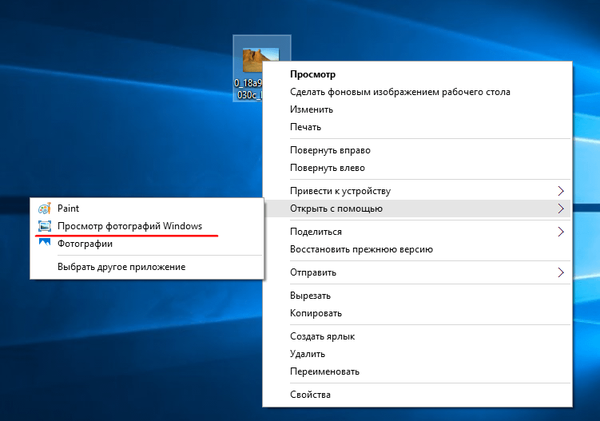This screenshot has height=421, width=600.
Task: Open the Поделиться submenu
Action: [418, 232]
